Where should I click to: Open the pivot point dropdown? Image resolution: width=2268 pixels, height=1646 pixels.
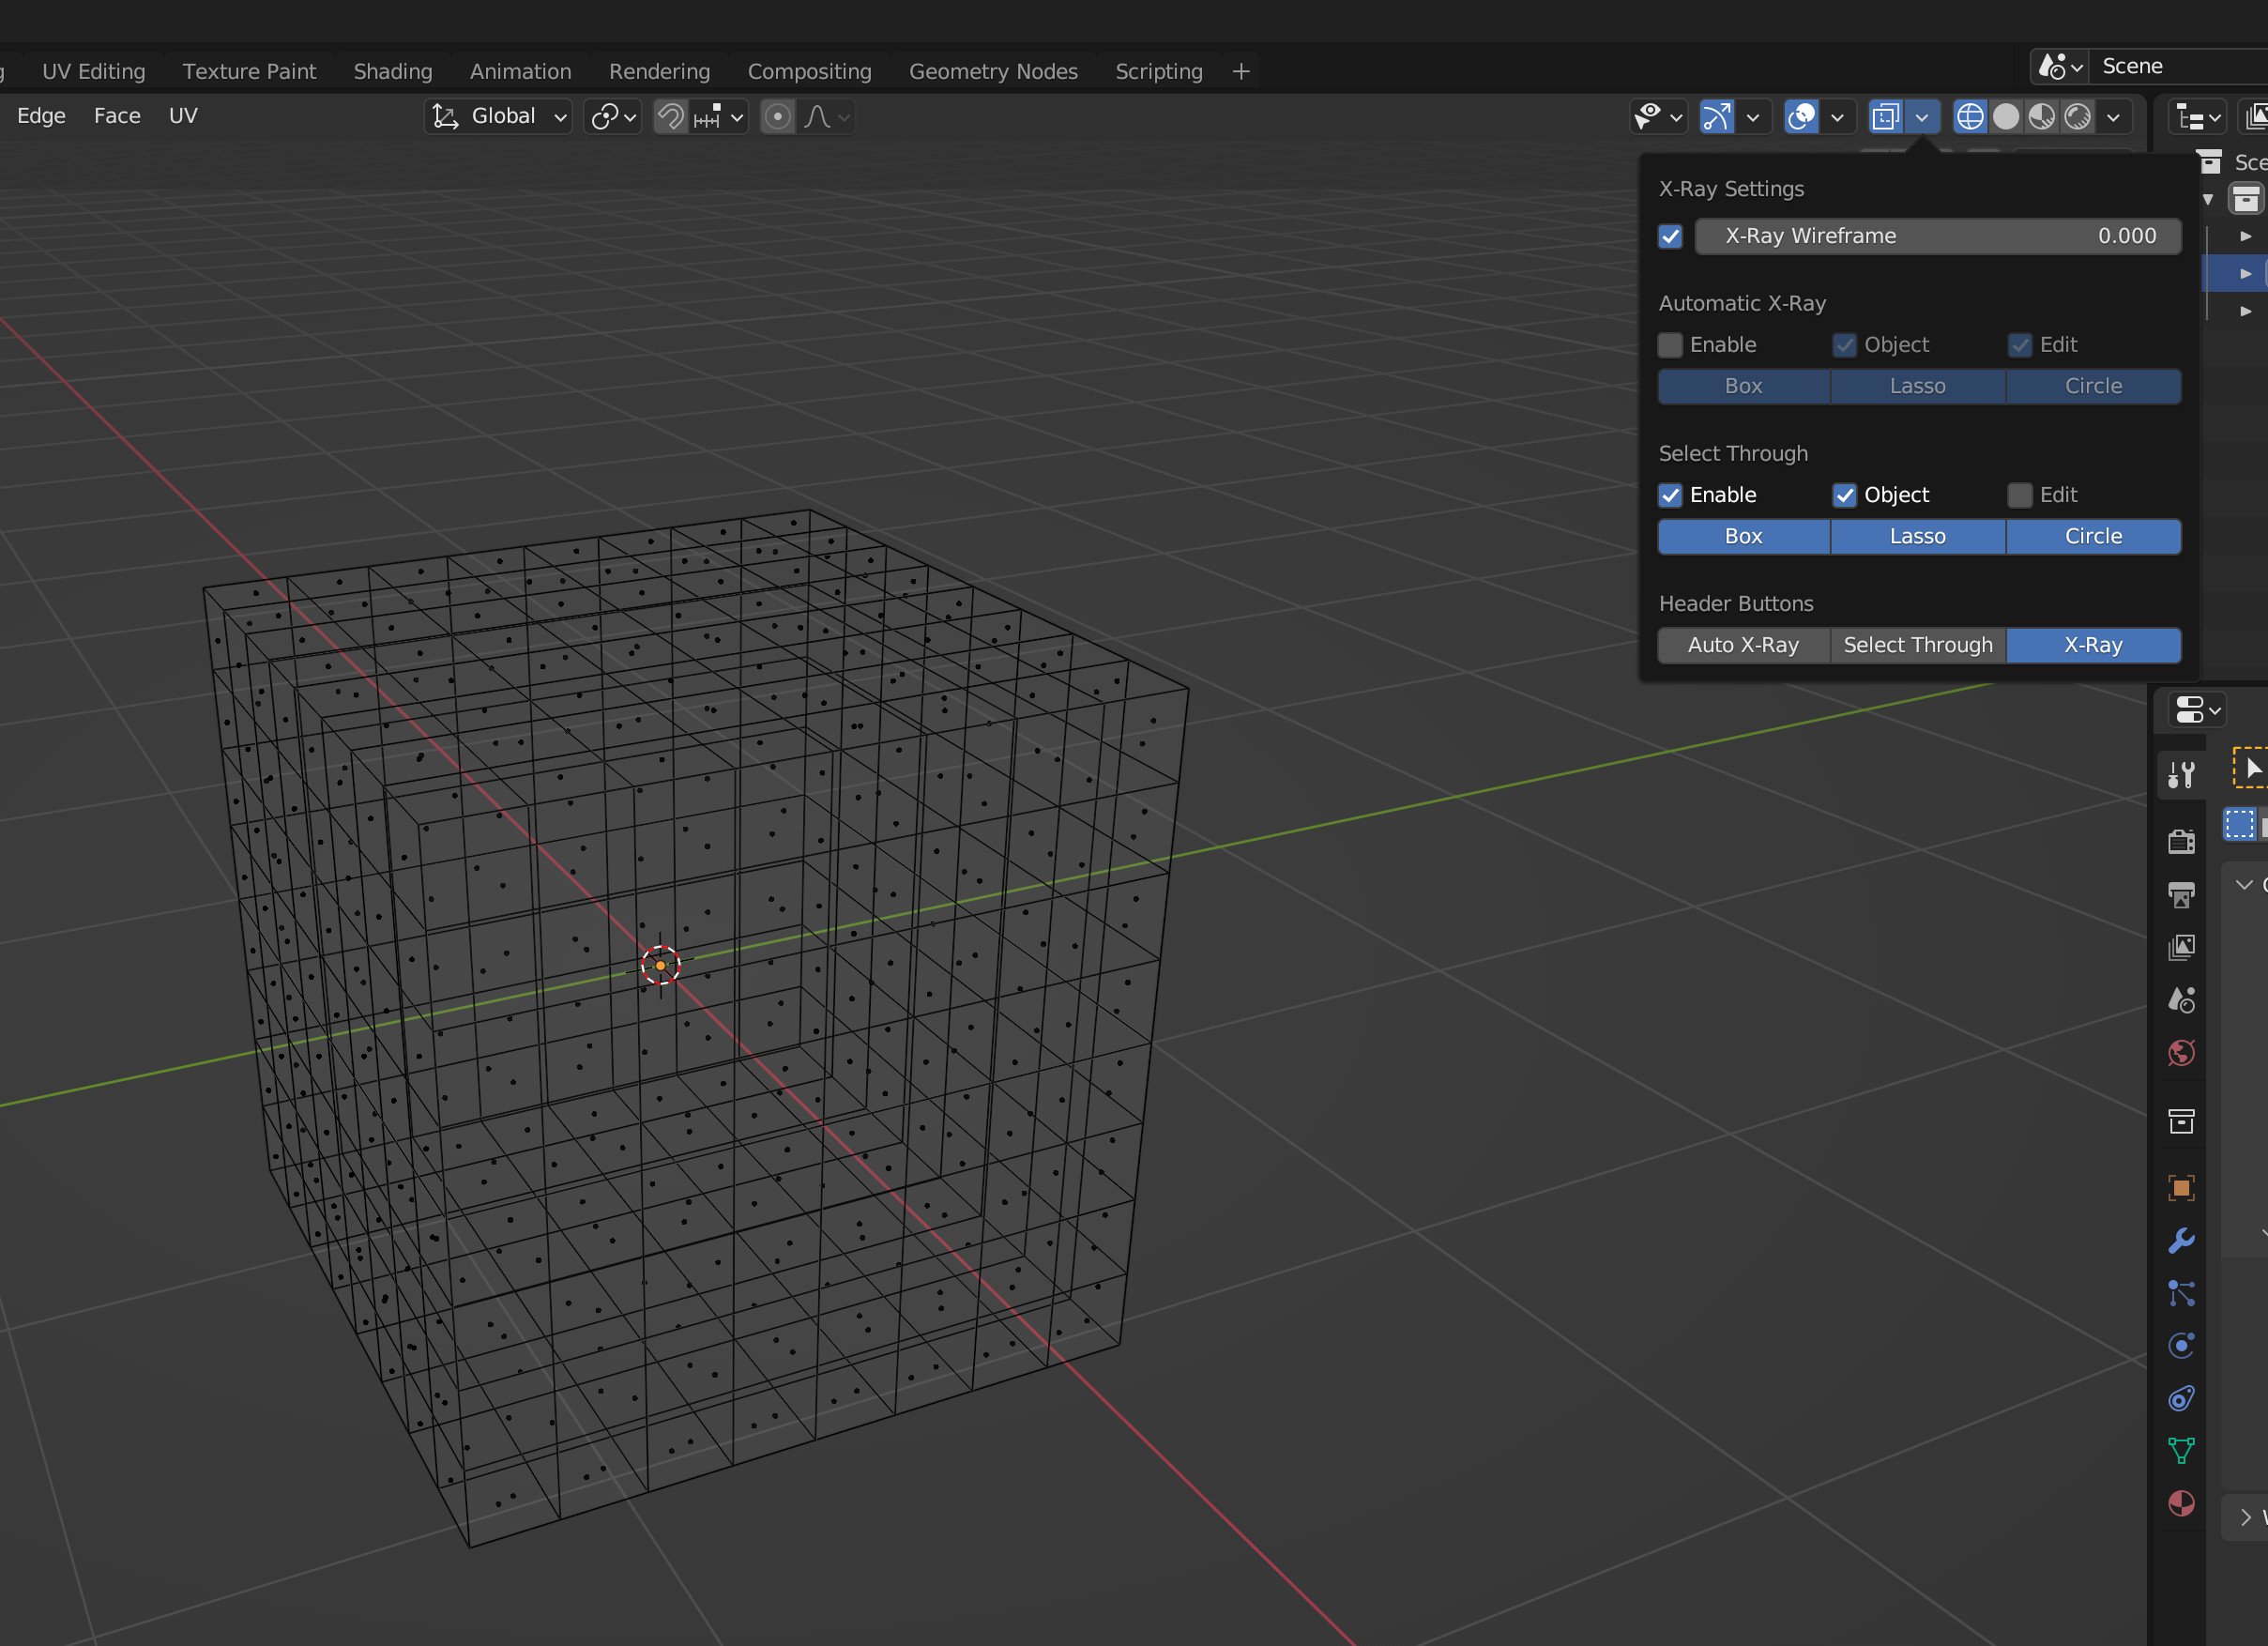tap(613, 117)
